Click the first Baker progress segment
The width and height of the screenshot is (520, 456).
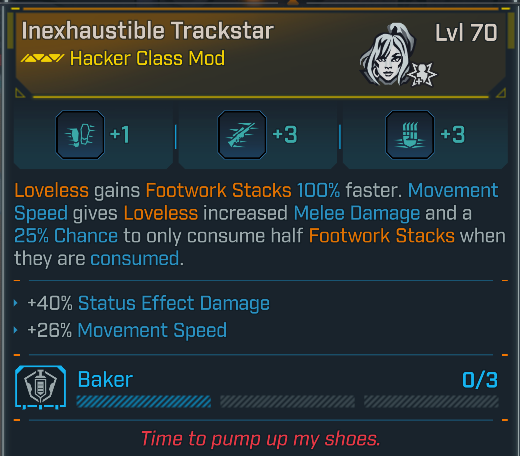coord(144,401)
